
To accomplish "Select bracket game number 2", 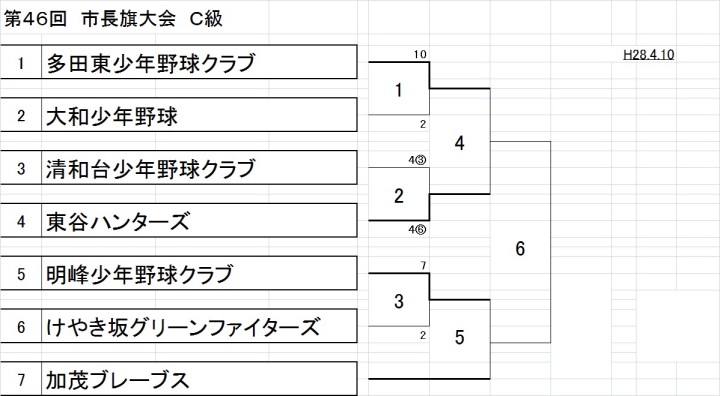I will click(x=399, y=196).
